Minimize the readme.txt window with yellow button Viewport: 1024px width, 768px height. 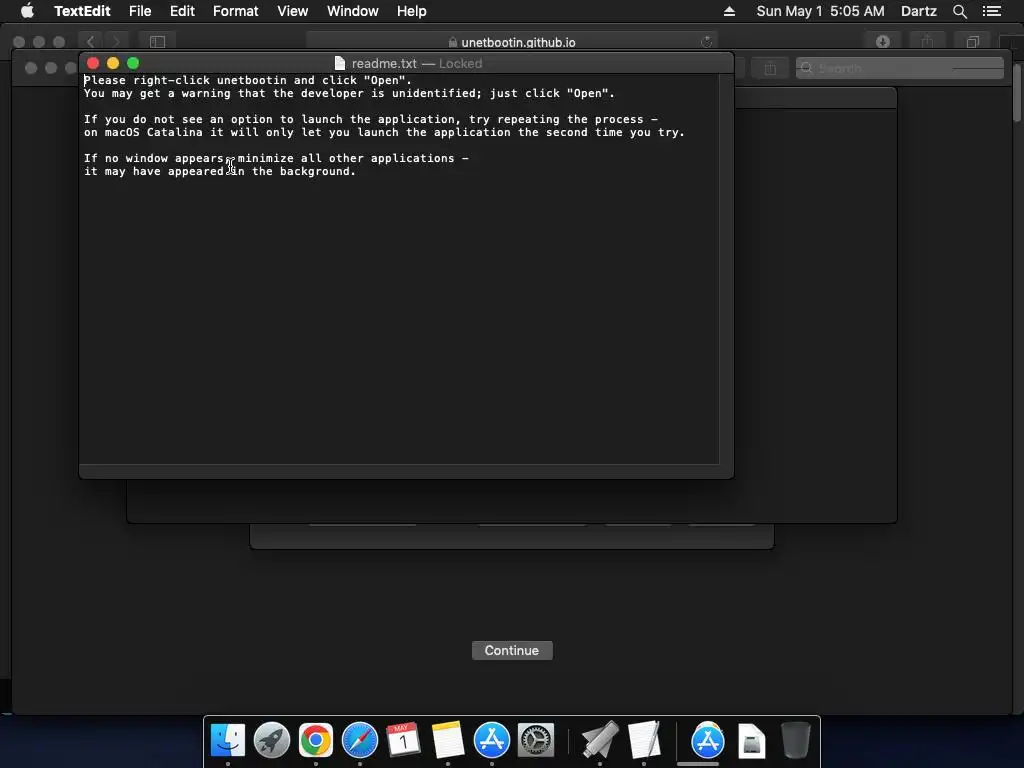coord(113,63)
